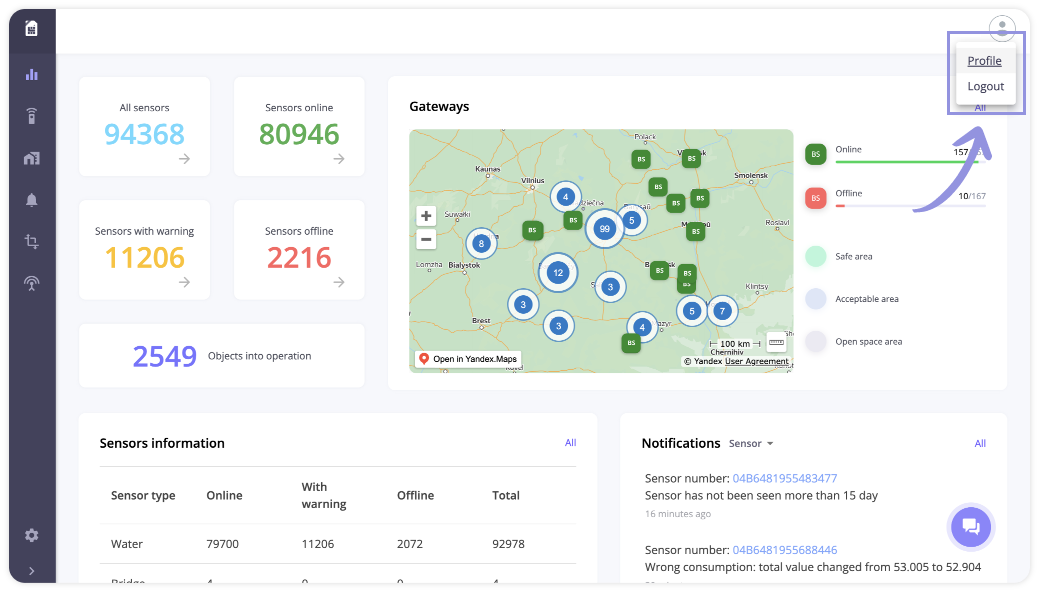
Task: Click the With warning column header
Action: 323,495
